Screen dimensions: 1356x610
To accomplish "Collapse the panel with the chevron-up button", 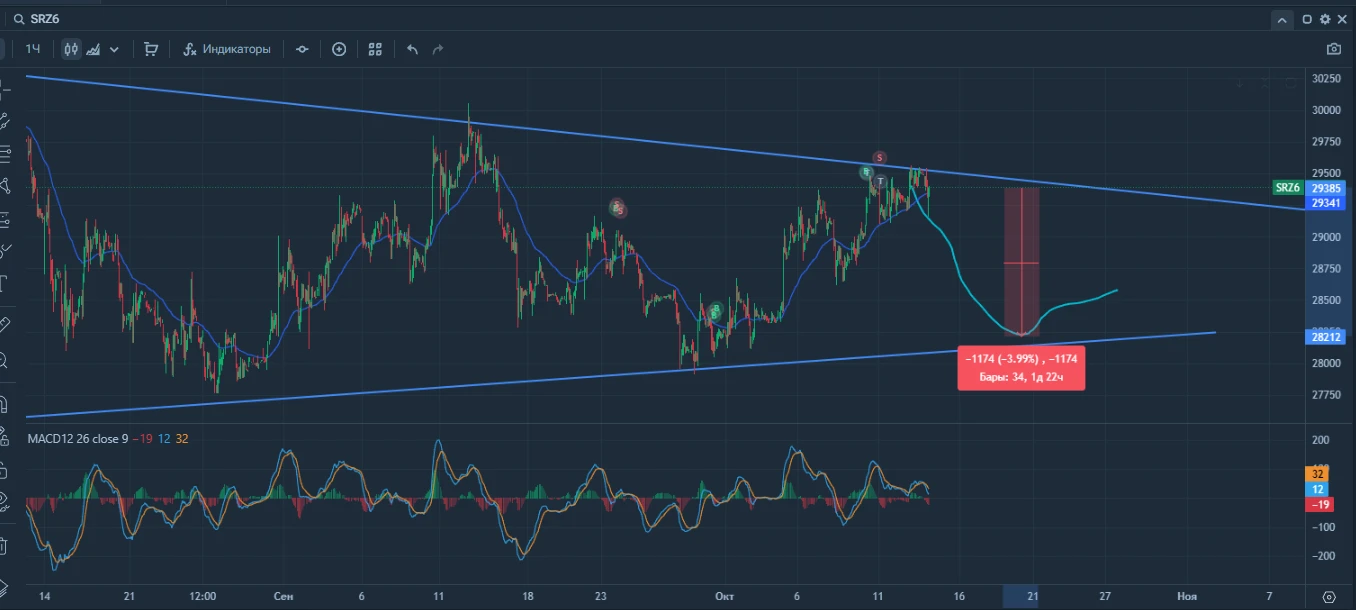I will pyautogui.click(x=1282, y=19).
